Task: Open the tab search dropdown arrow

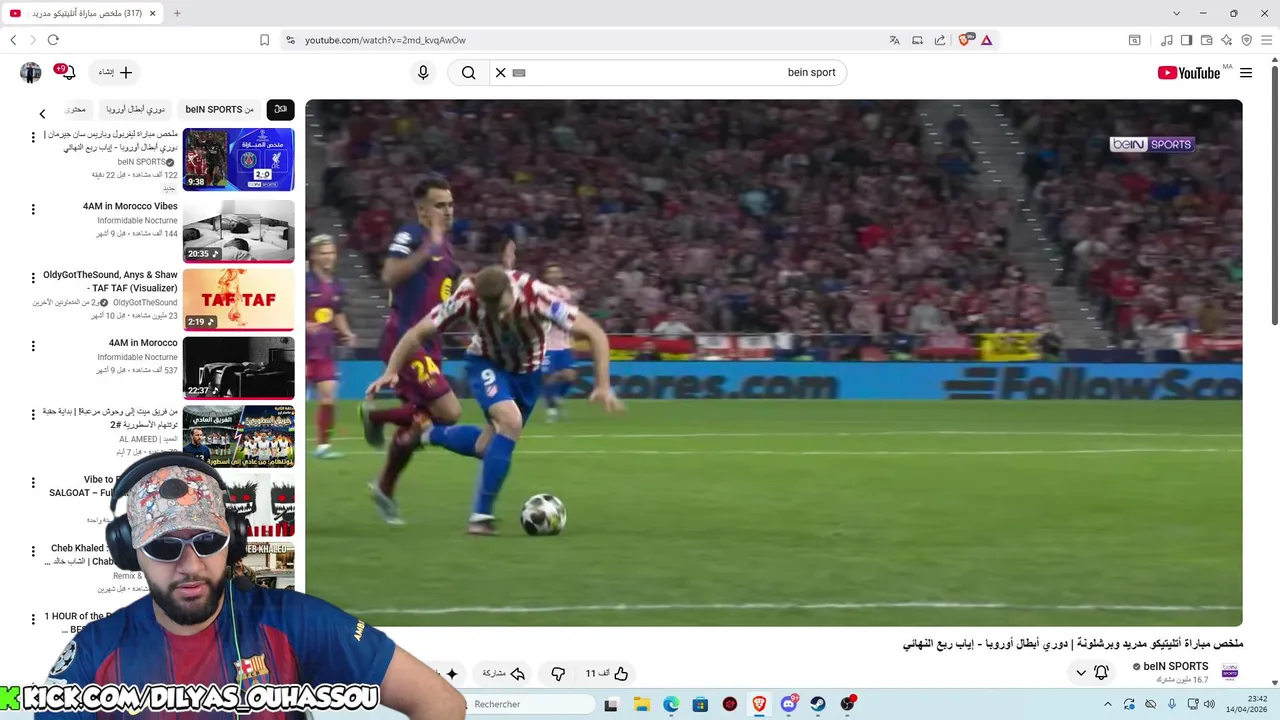Action: (x=1176, y=13)
